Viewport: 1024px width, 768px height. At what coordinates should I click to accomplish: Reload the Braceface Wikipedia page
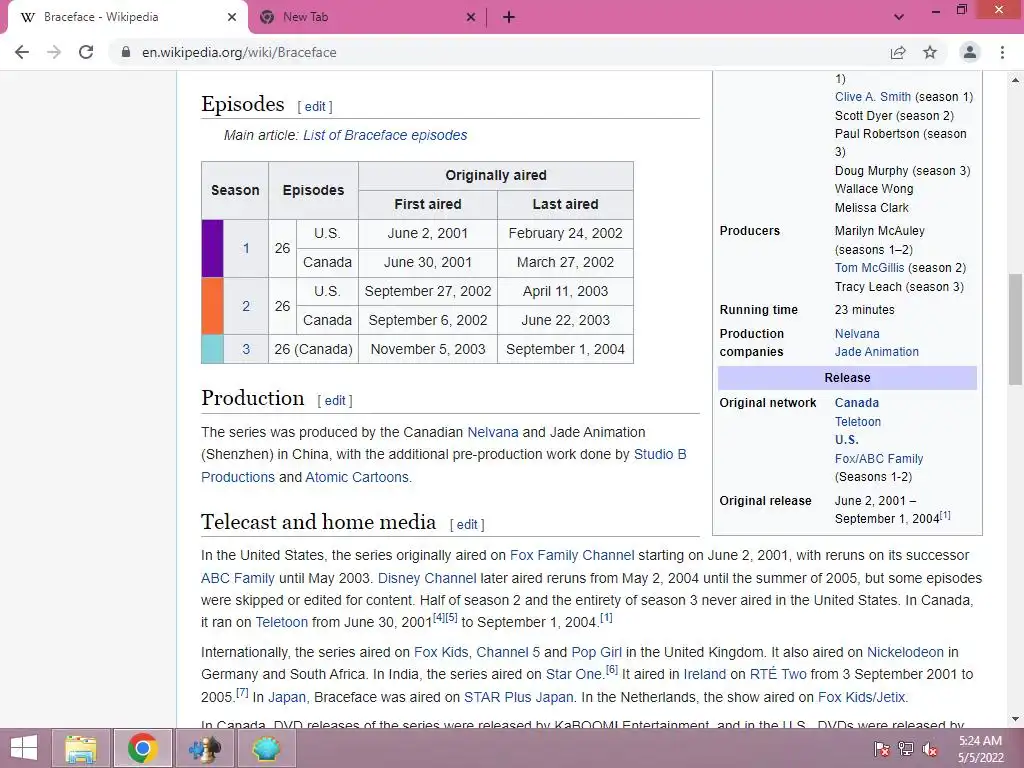coord(86,52)
